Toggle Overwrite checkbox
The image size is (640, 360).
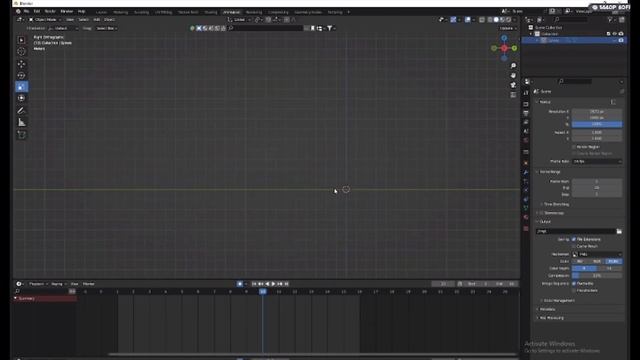point(574,283)
